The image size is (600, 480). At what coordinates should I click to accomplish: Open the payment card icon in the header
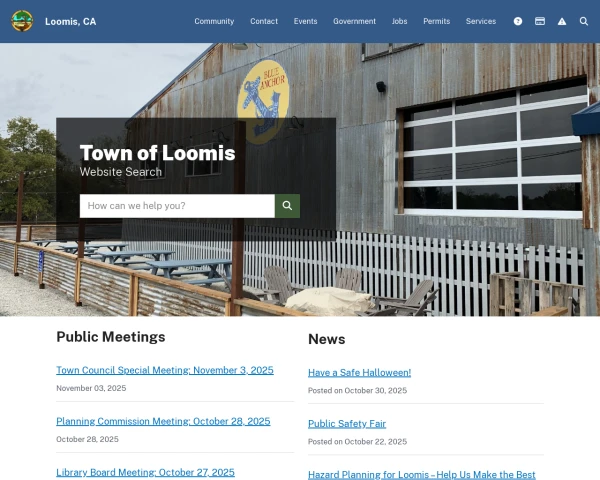[540, 21]
